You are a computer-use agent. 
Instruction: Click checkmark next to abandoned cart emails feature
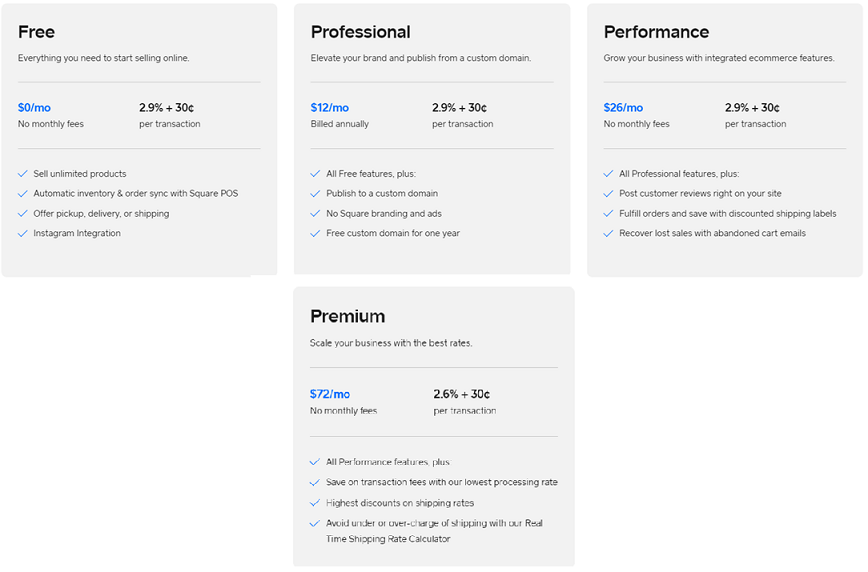(609, 234)
